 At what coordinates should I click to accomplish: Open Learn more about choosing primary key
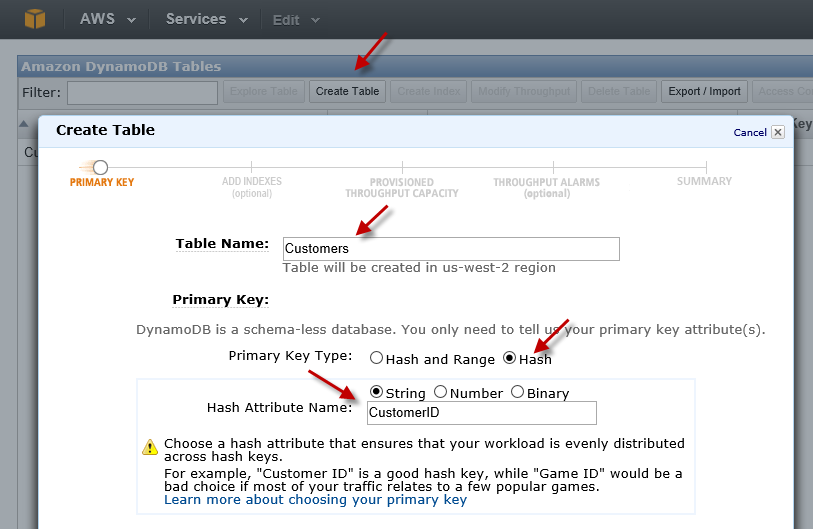point(315,499)
